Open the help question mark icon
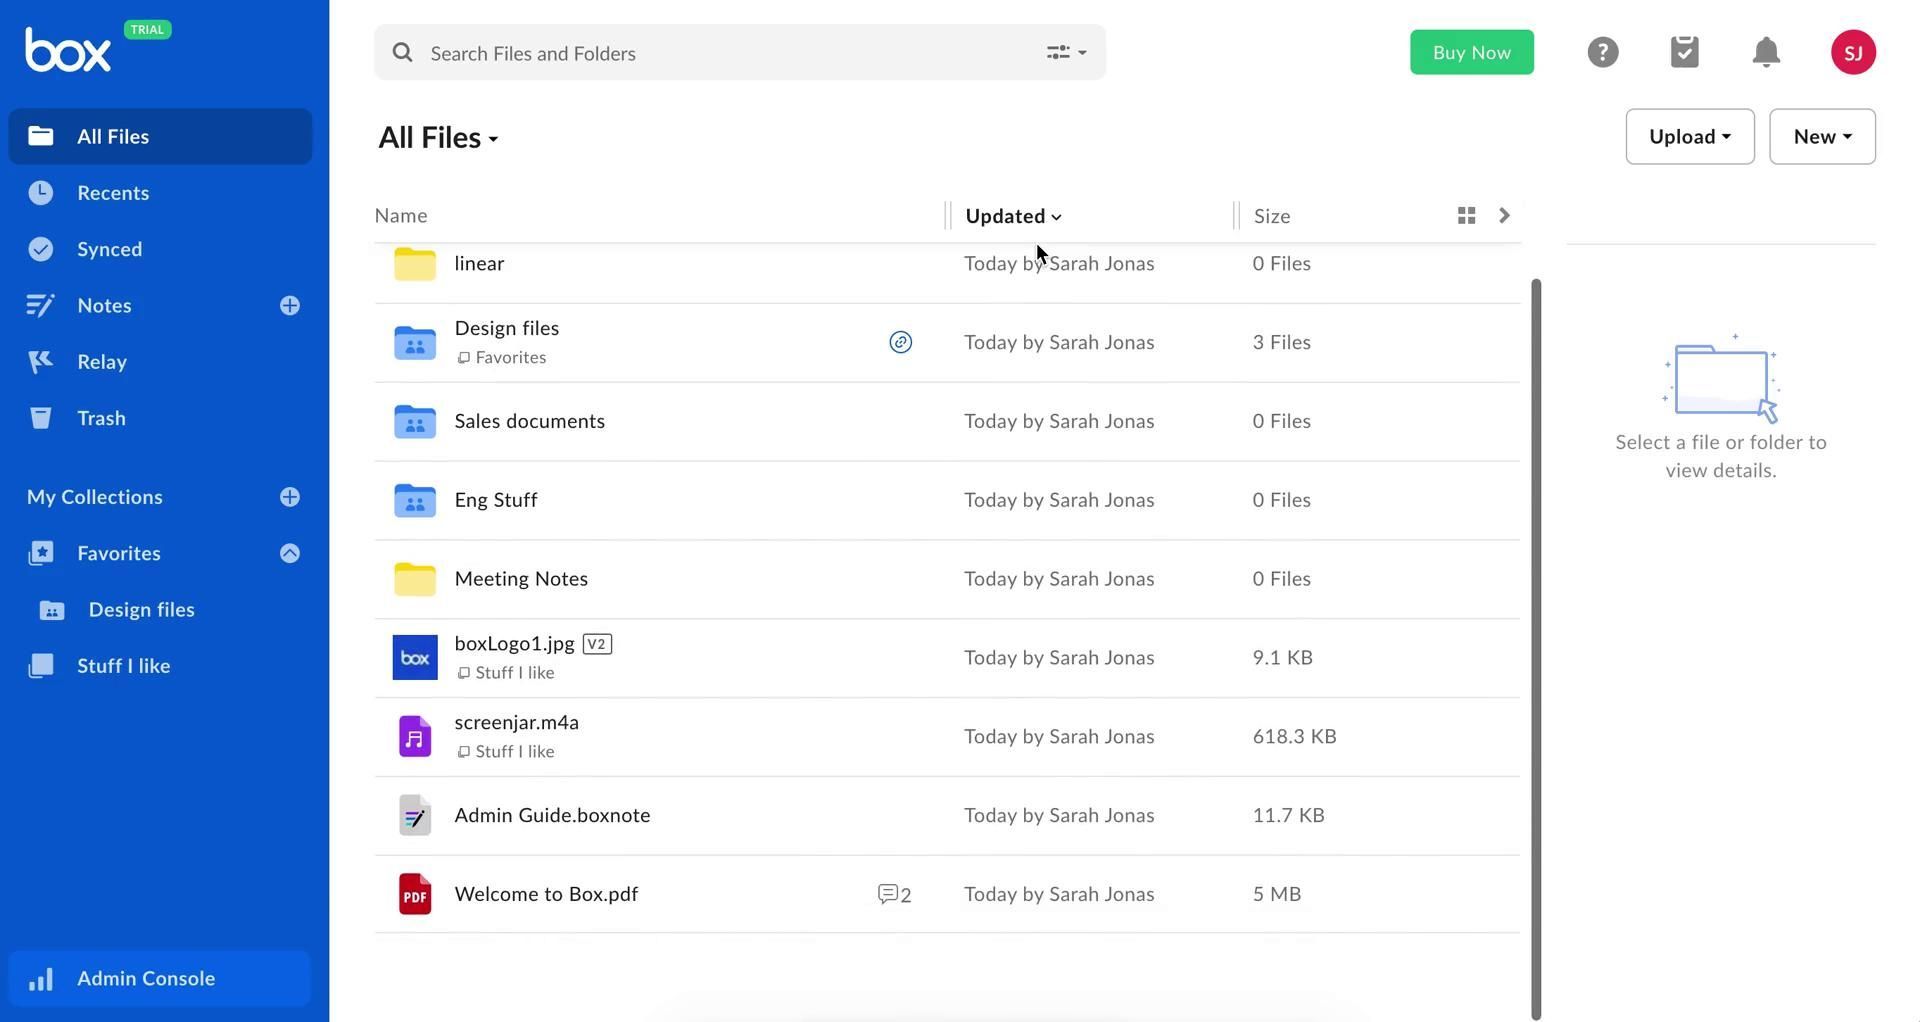 point(1602,52)
